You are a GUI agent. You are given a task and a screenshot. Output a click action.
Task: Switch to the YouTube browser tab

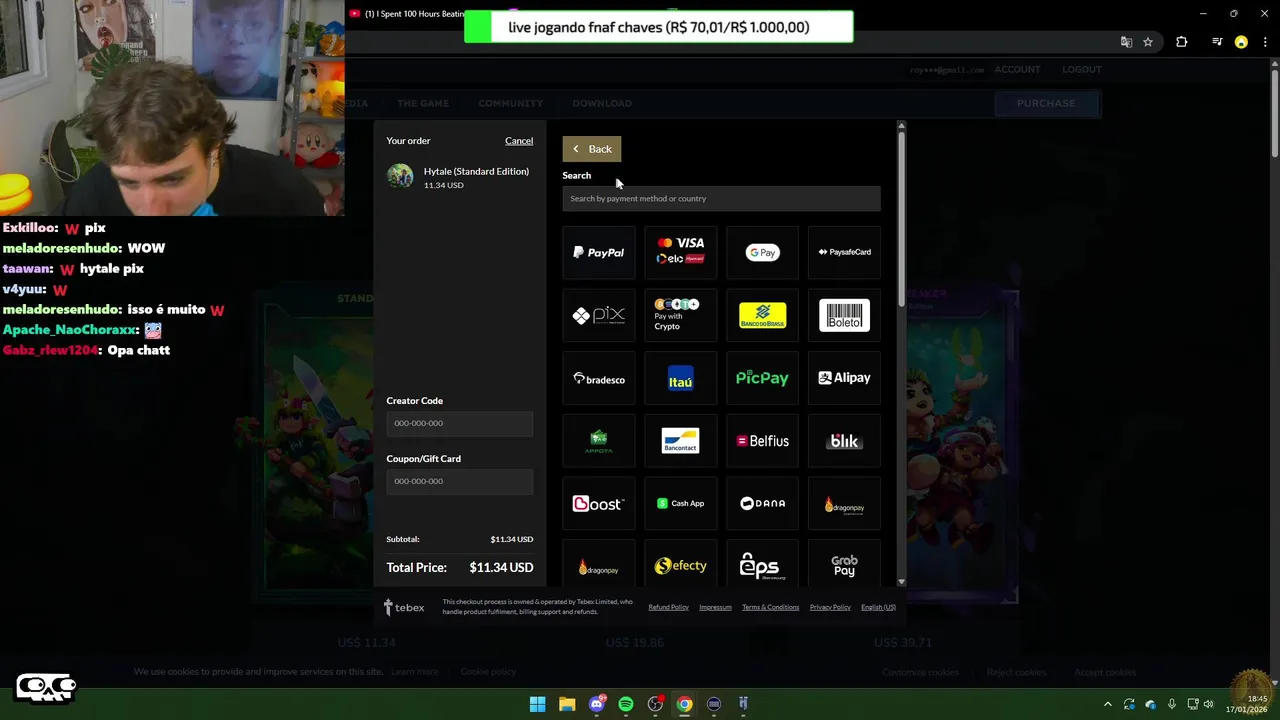tap(406, 14)
